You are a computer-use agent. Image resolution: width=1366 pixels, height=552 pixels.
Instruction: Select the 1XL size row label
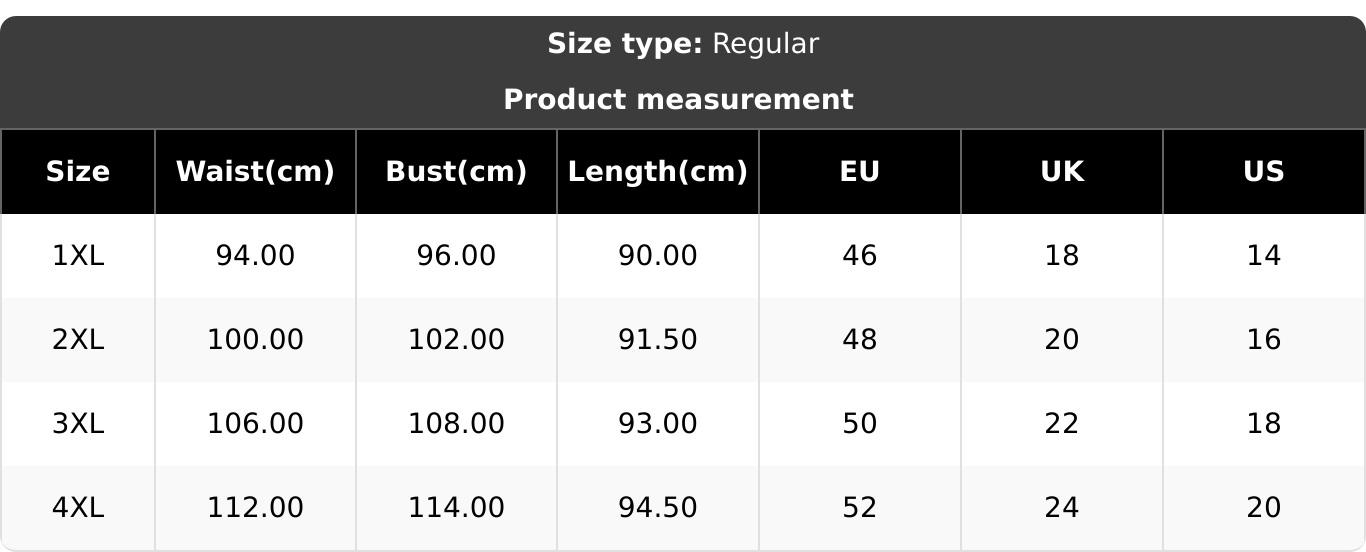pyautogui.click(x=78, y=256)
